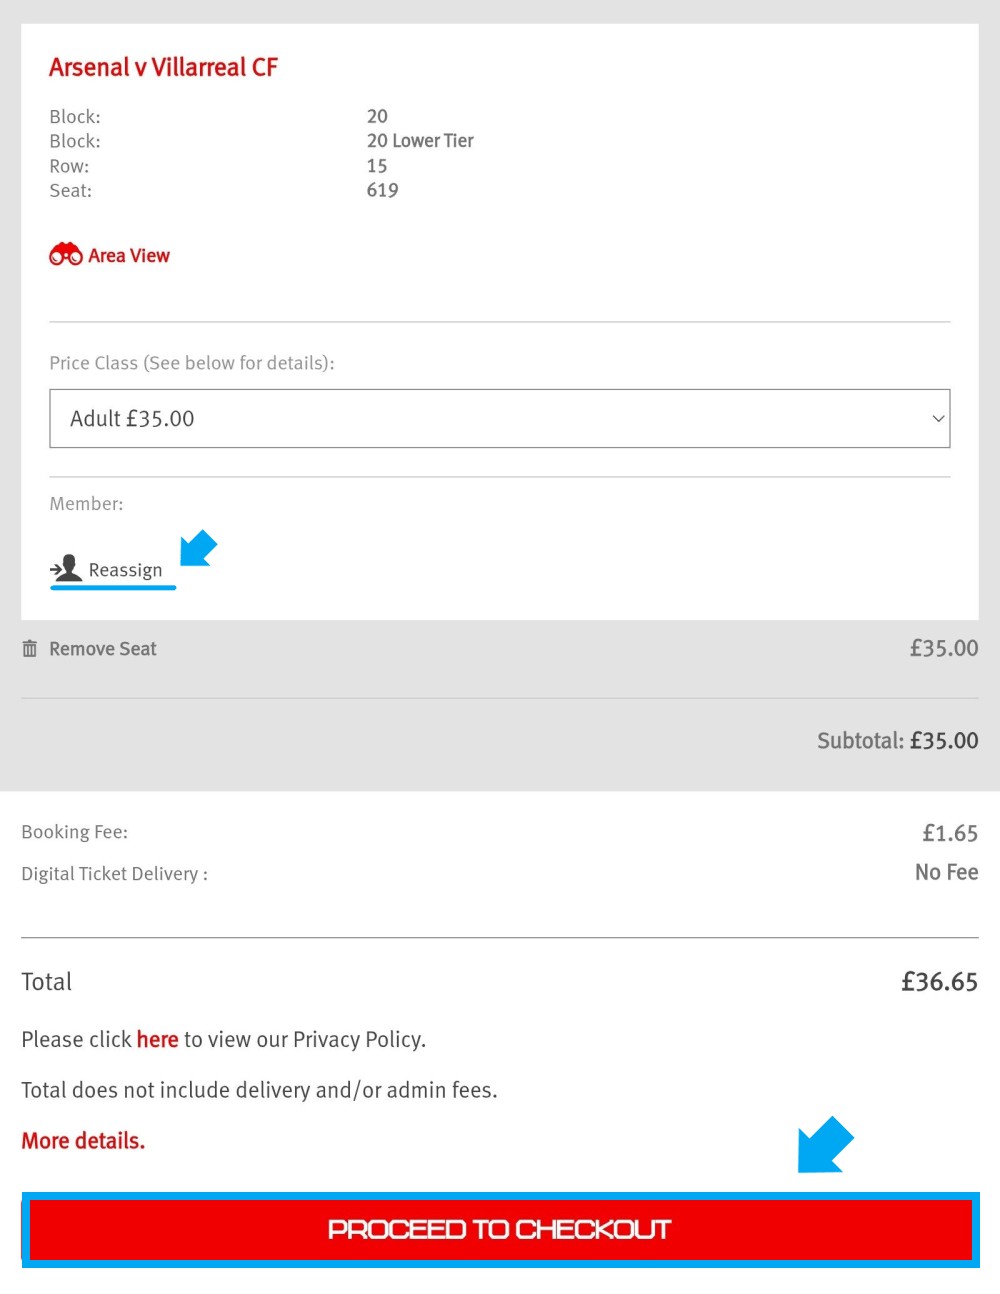Open the Area View link text
The image size is (1000, 1294).
click(x=129, y=256)
